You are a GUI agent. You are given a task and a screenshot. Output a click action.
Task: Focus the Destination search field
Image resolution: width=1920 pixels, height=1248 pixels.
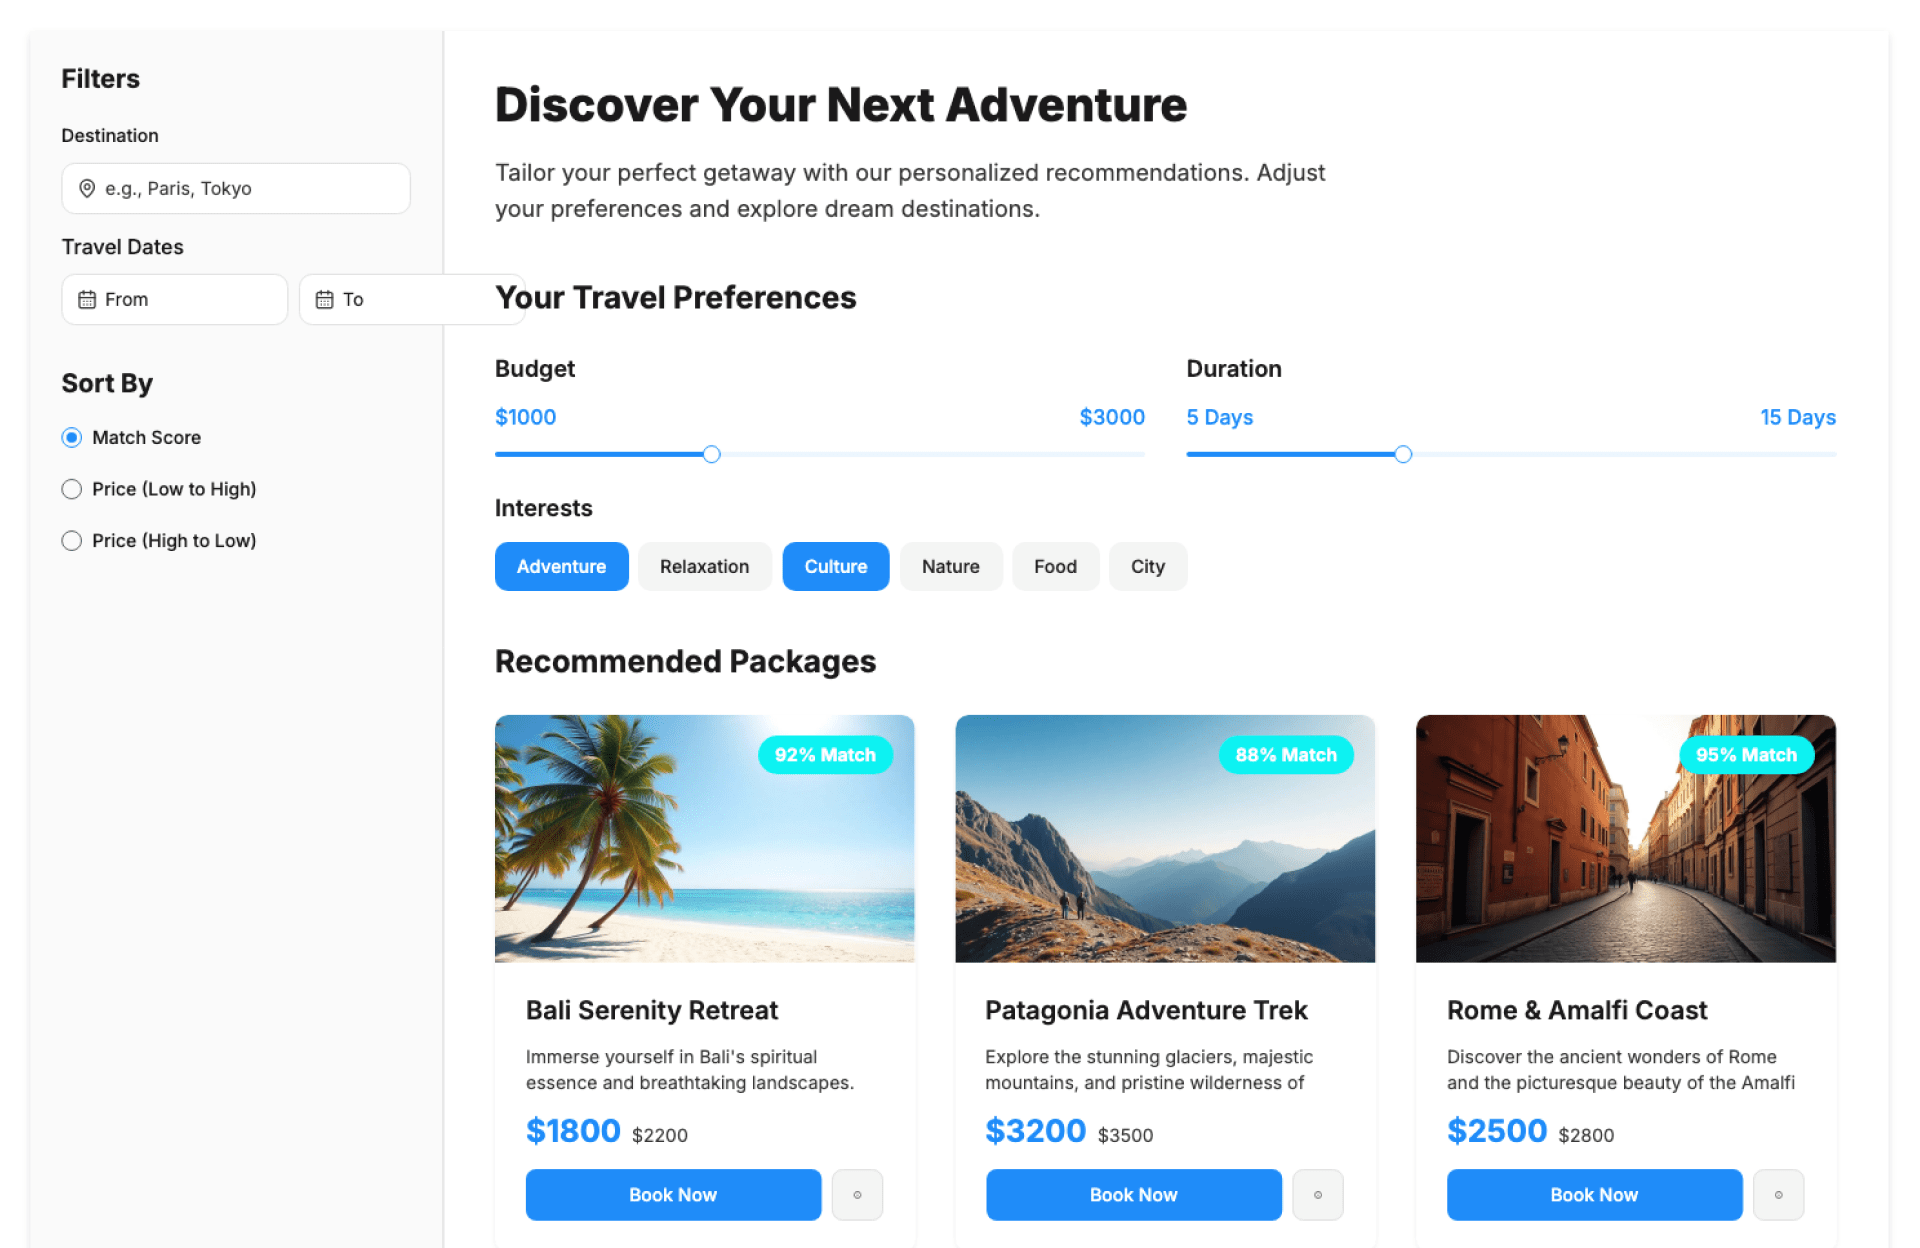pos(250,188)
